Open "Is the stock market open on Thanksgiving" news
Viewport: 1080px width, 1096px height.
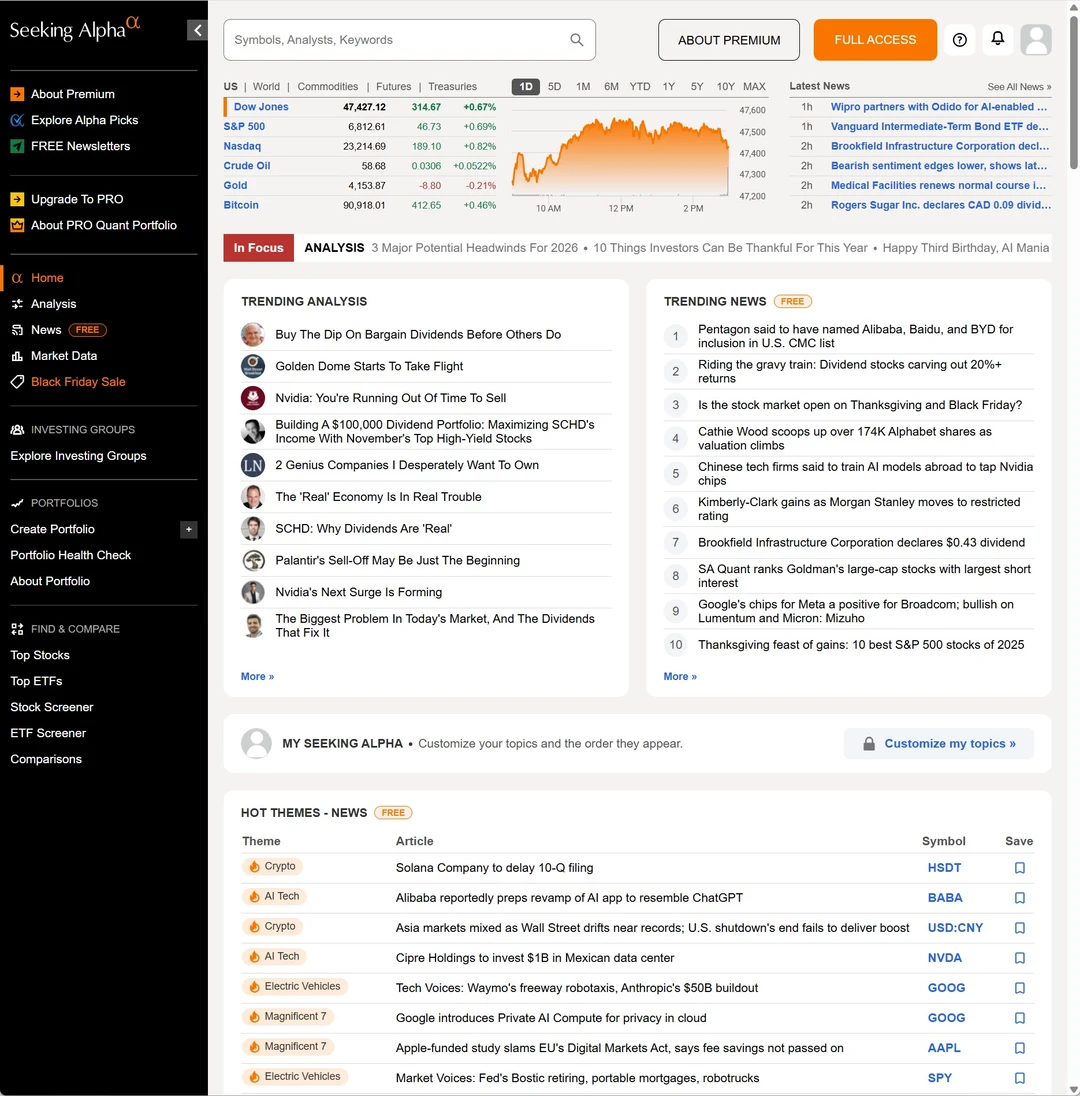(860, 405)
